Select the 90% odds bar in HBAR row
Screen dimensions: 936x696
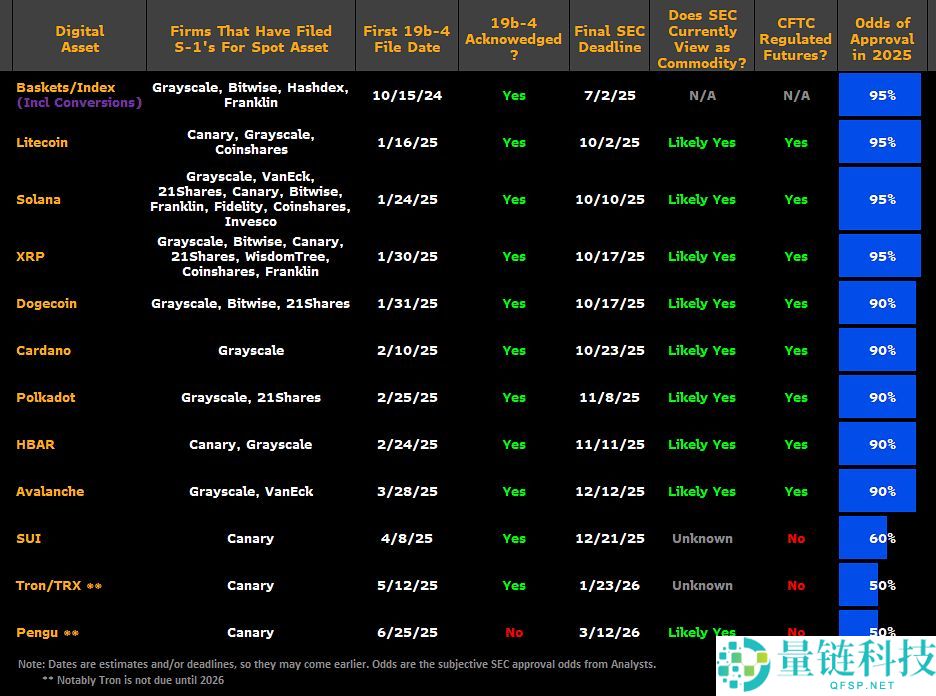[x=877, y=444]
